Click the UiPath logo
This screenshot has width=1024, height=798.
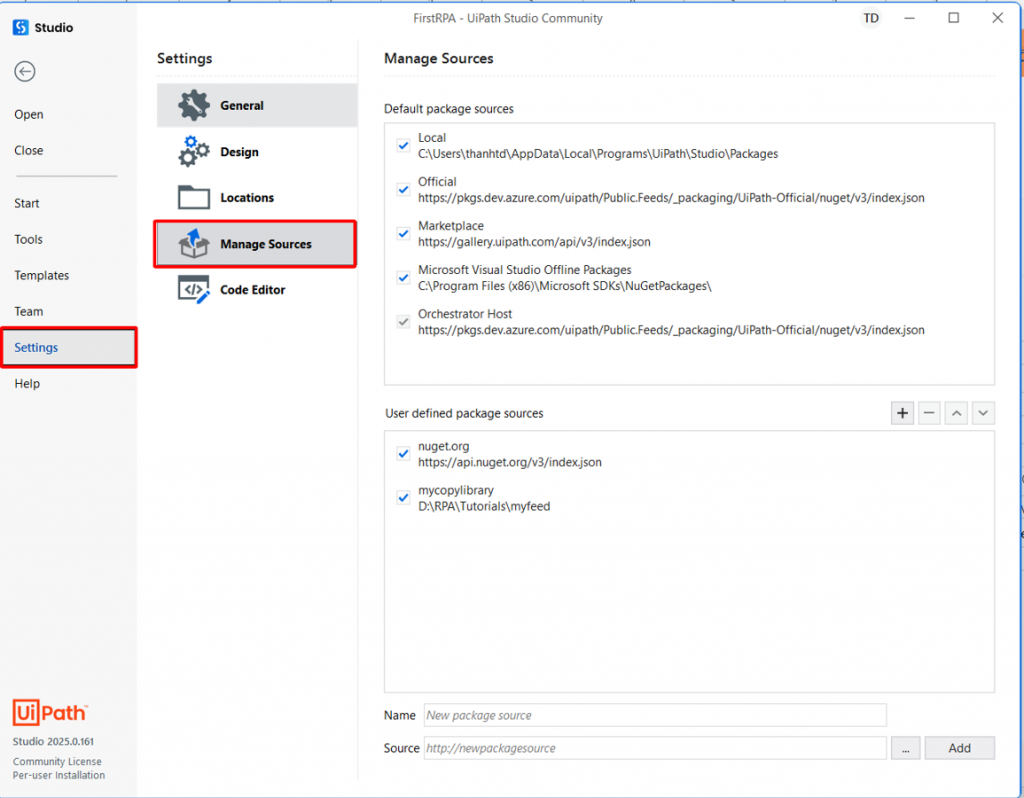click(50, 712)
